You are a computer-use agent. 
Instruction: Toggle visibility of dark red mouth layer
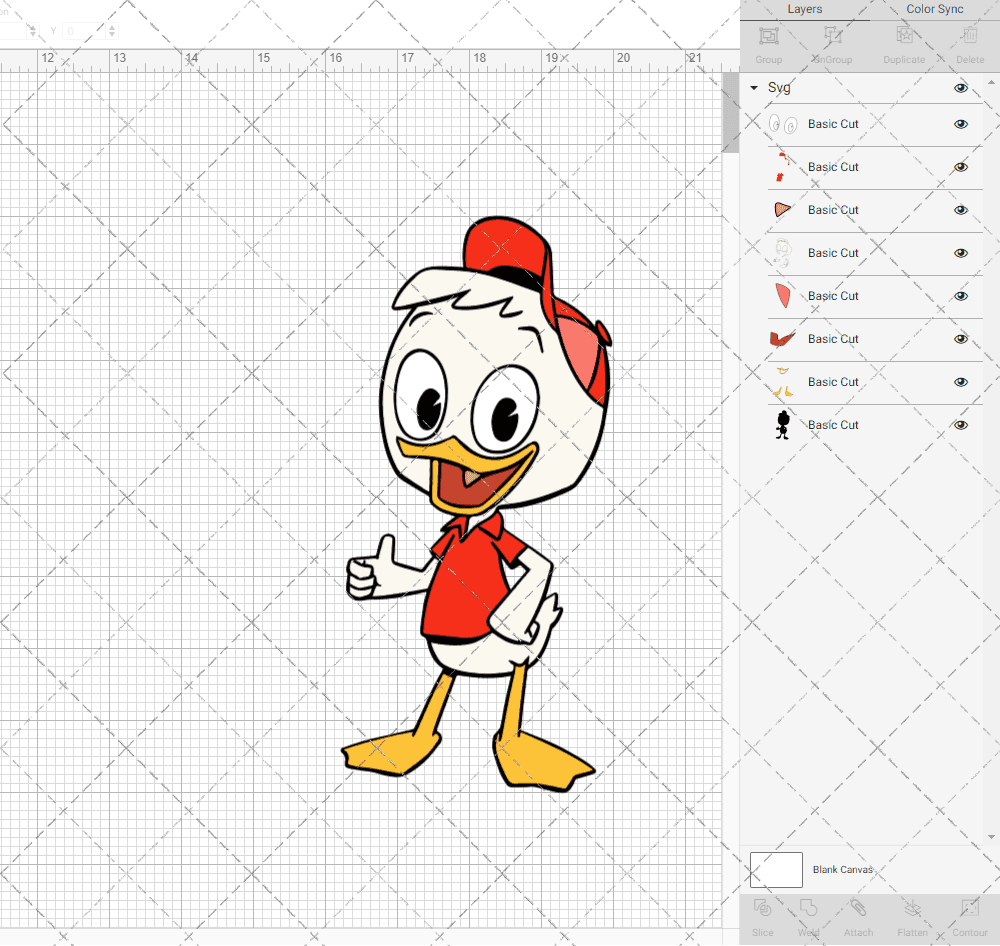[961, 339]
